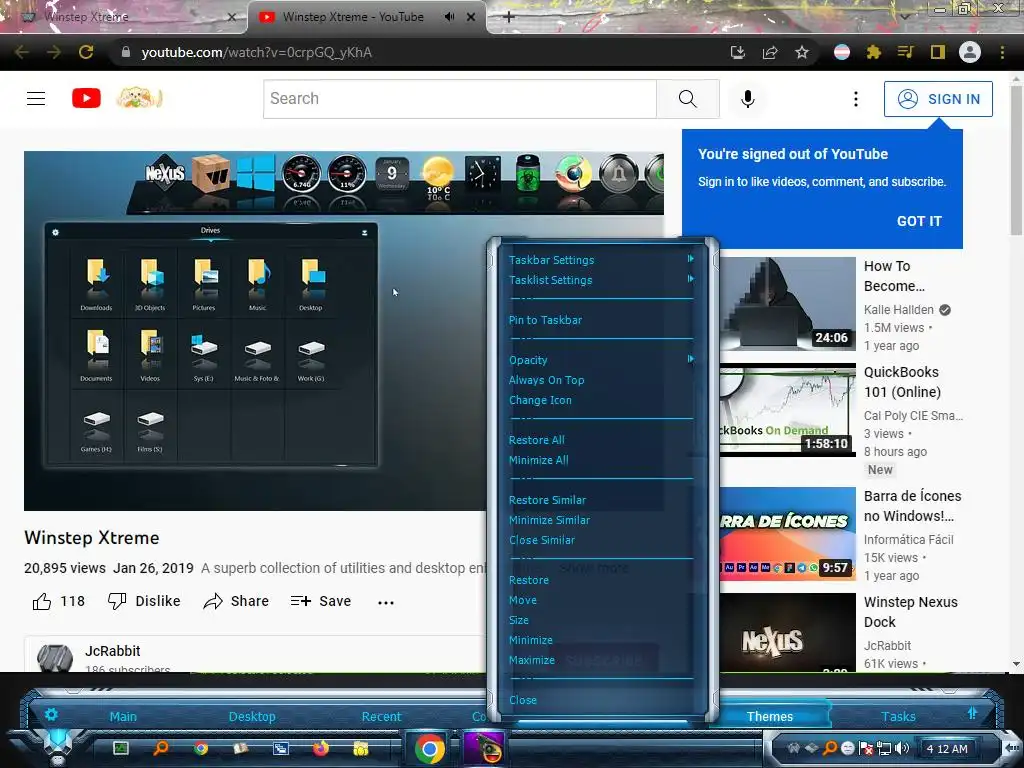Click the large Chrome taskbar button
The image size is (1024, 768).
tap(429, 749)
